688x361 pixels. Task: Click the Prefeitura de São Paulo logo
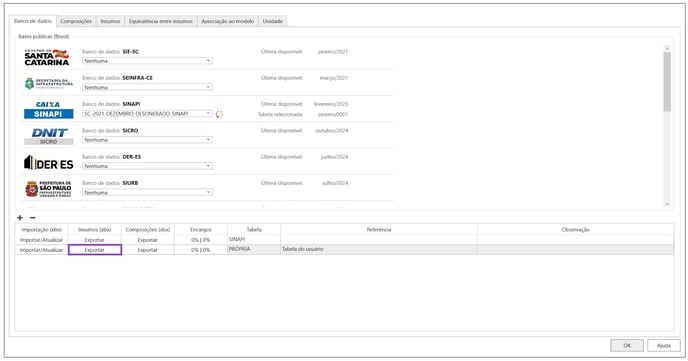(x=48, y=189)
